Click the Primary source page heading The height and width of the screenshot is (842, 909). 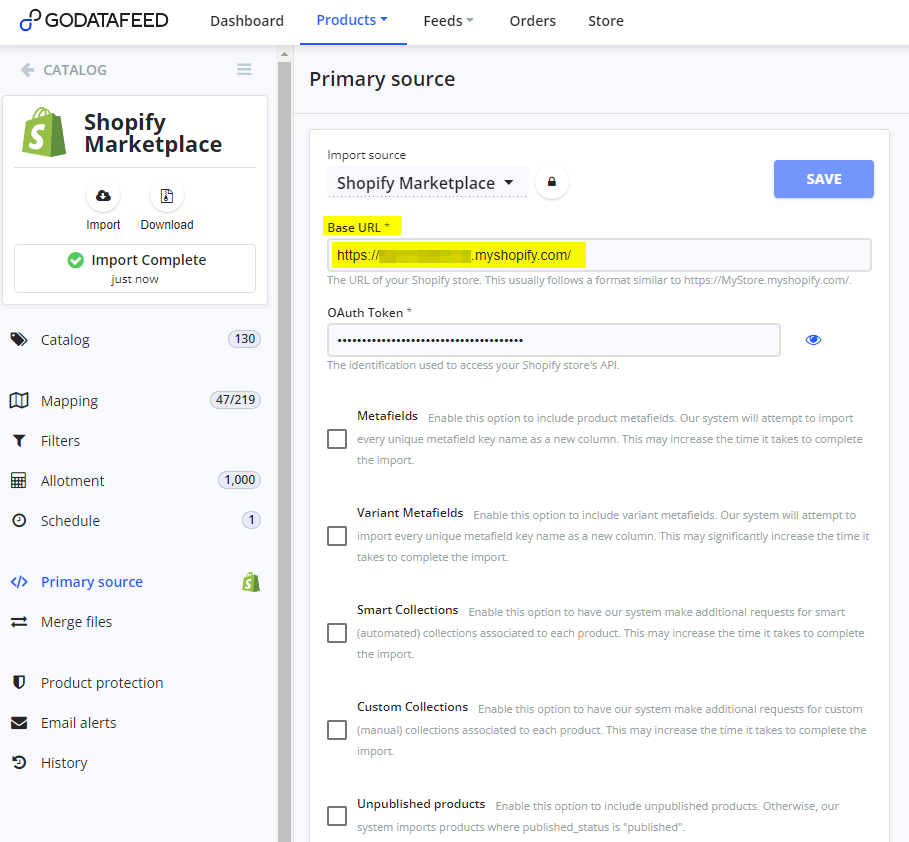(x=382, y=79)
